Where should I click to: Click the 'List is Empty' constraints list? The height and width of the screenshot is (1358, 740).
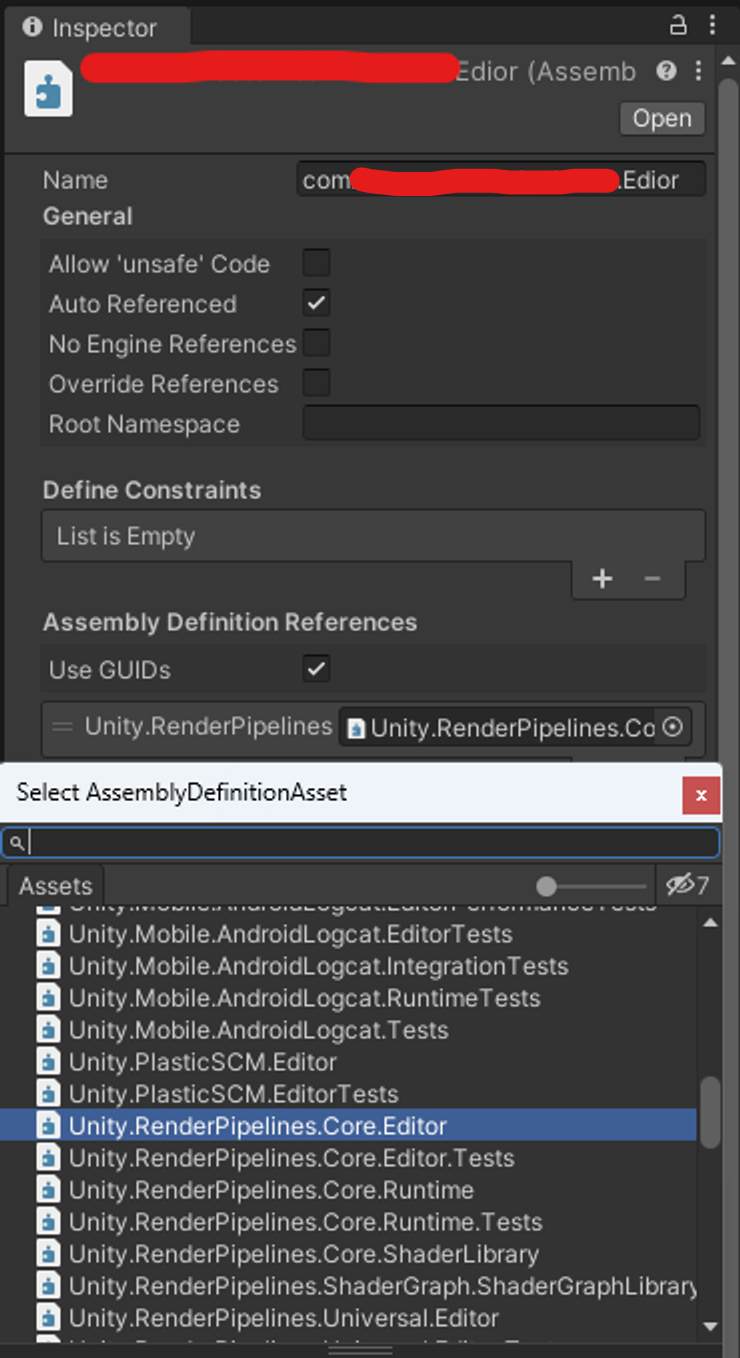pos(373,536)
